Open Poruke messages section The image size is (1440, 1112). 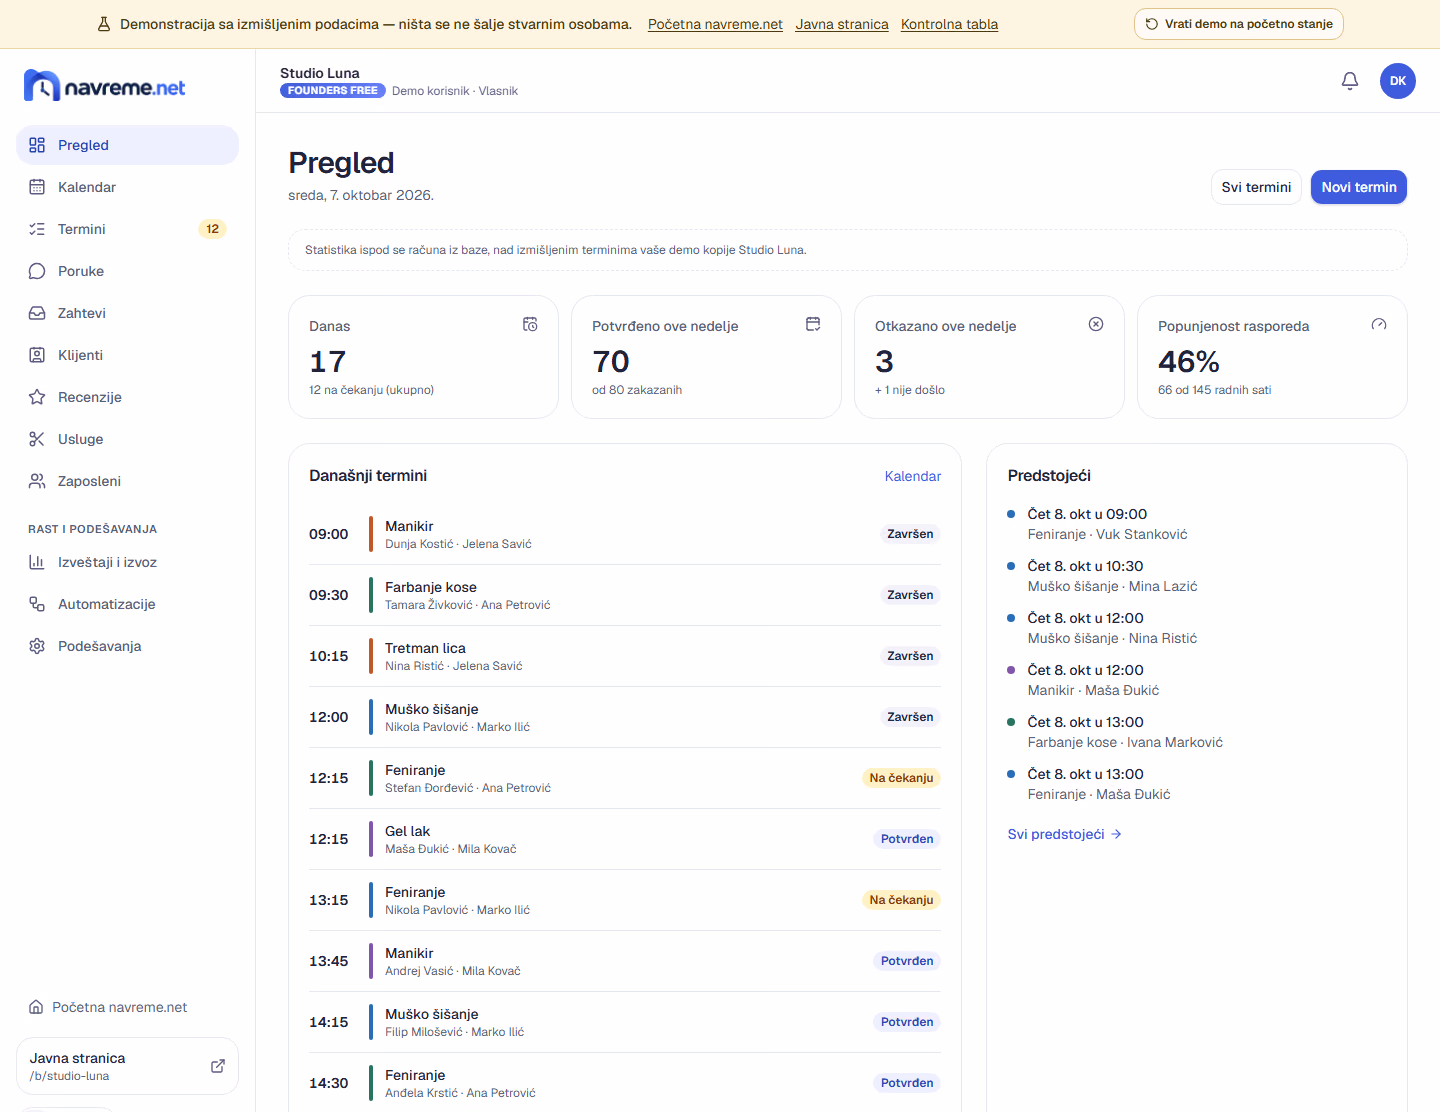[127, 271]
